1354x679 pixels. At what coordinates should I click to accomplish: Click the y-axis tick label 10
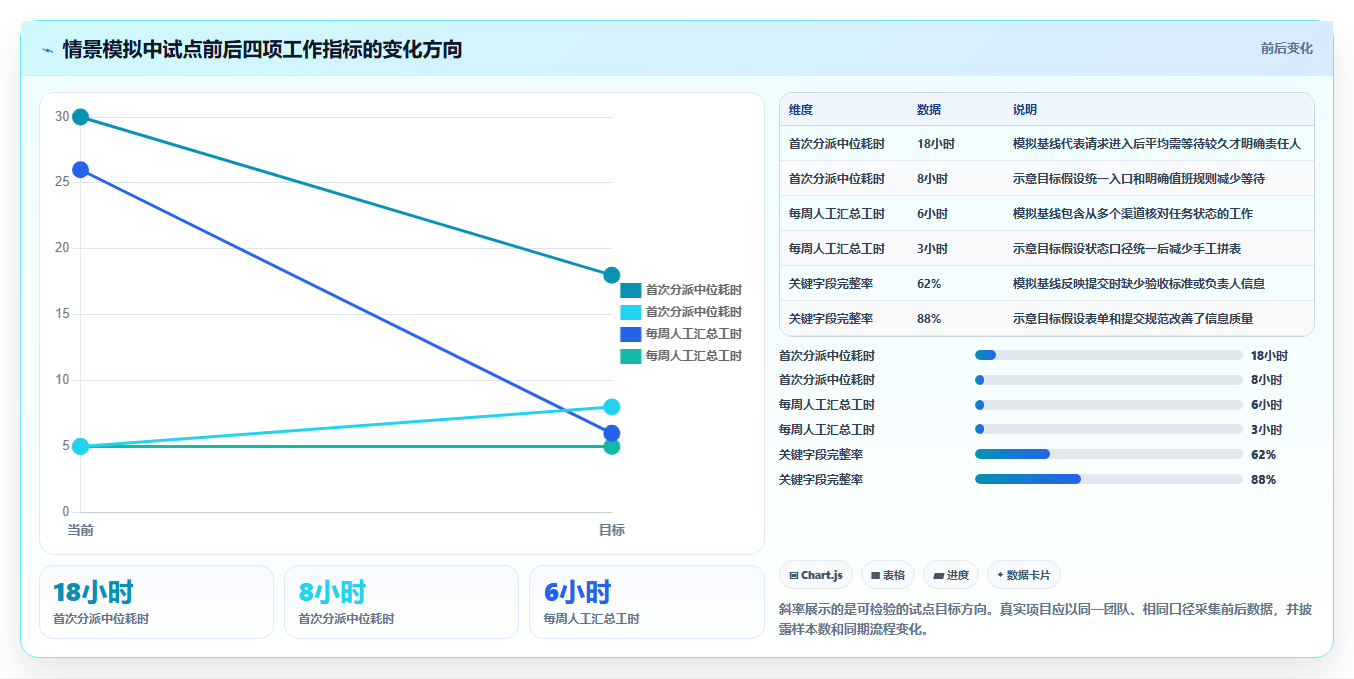click(x=62, y=380)
